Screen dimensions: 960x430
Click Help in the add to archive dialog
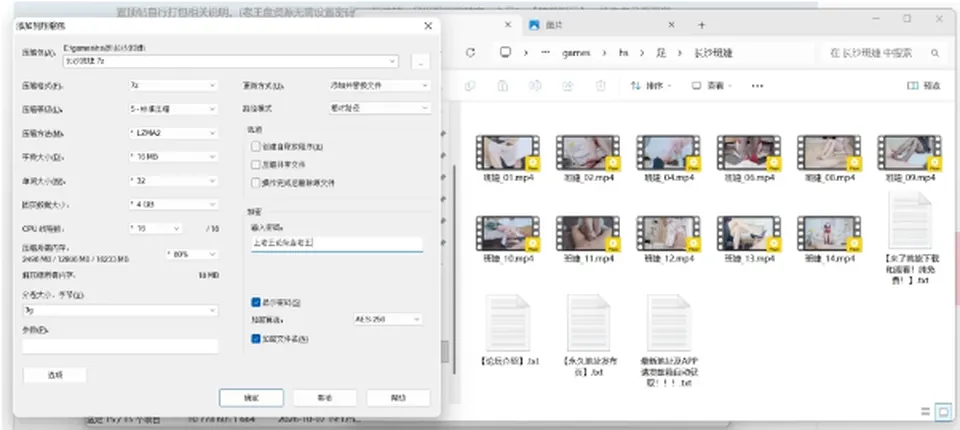point(398,398)
